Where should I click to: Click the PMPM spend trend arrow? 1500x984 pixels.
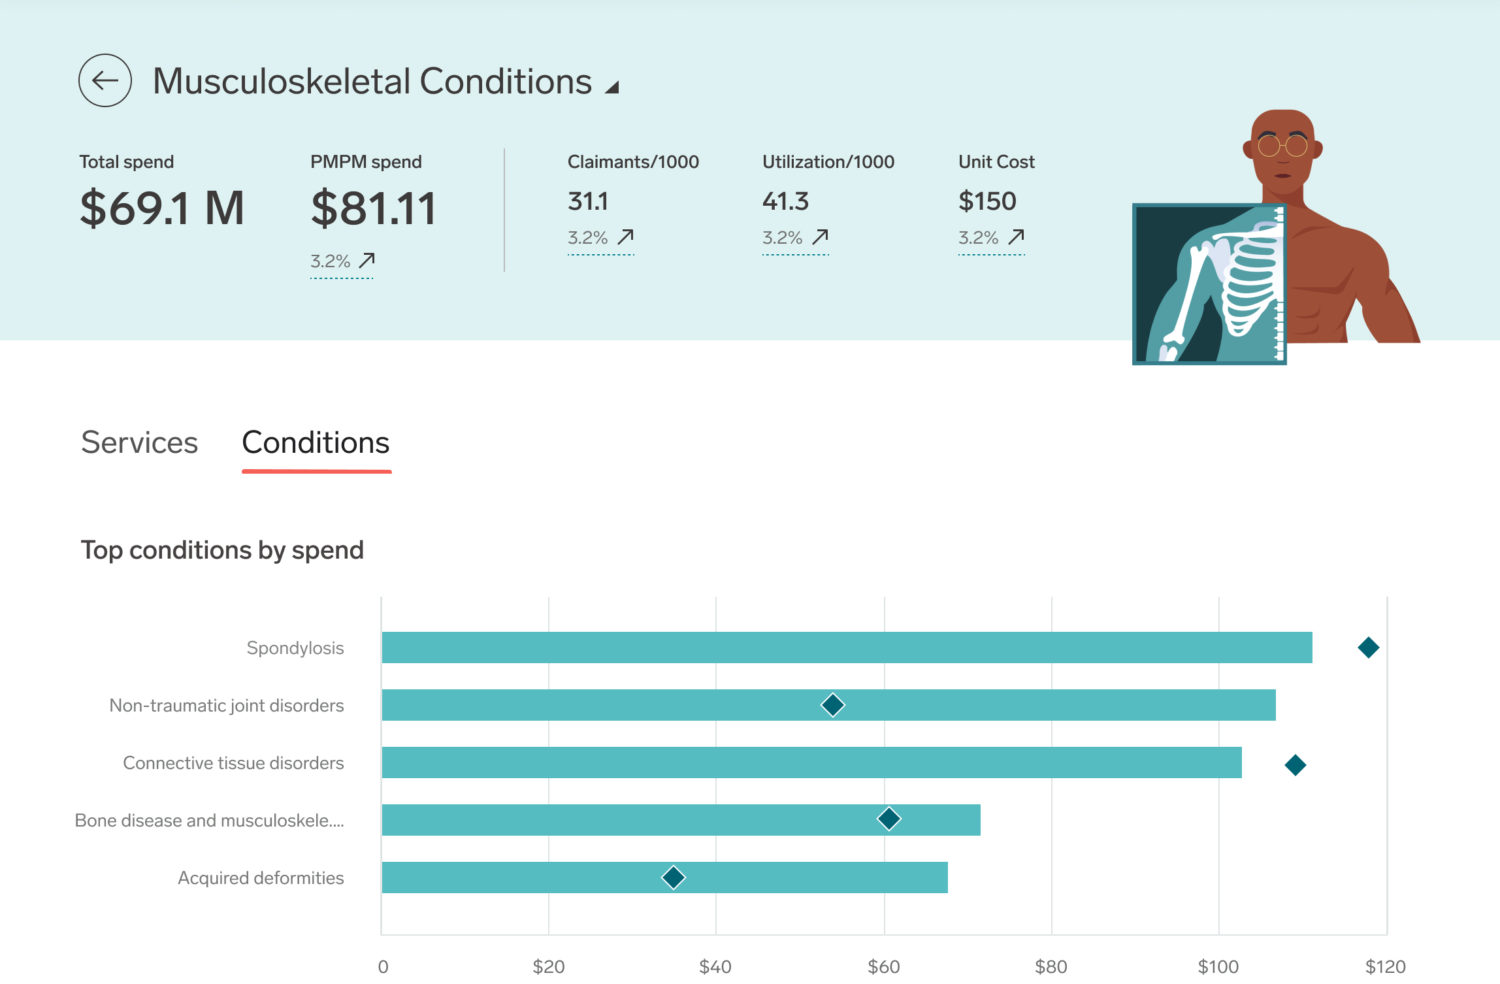point(367,260)
